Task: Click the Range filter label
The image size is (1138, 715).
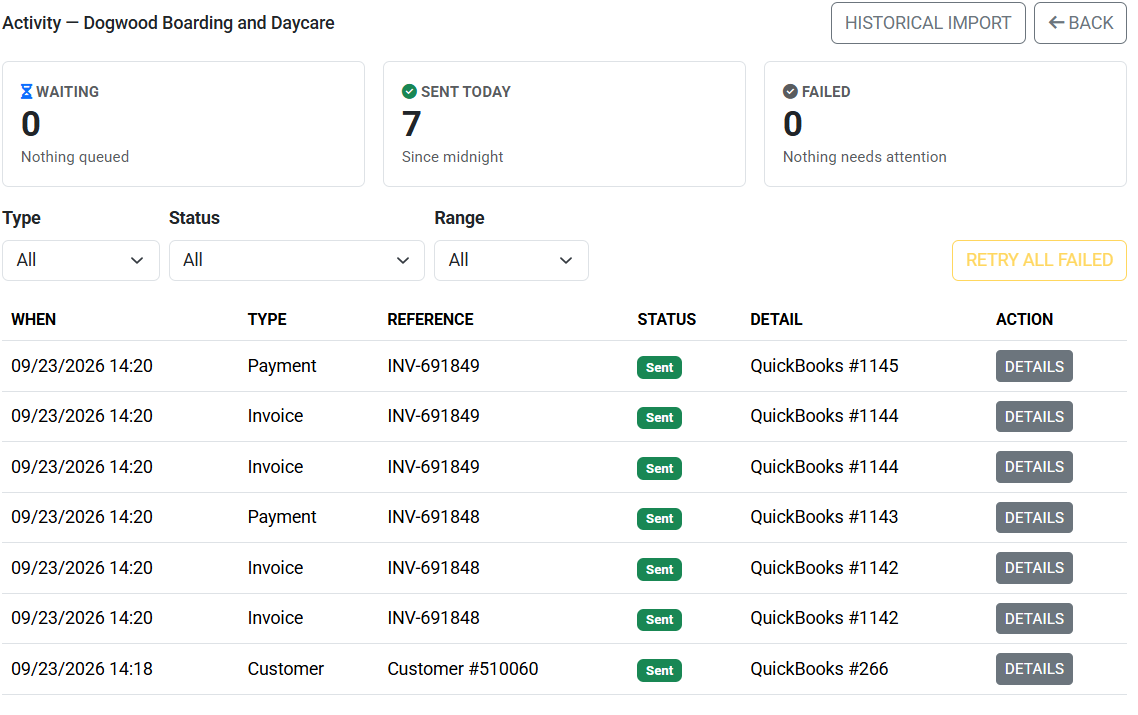Action: (x=459, y=218)
